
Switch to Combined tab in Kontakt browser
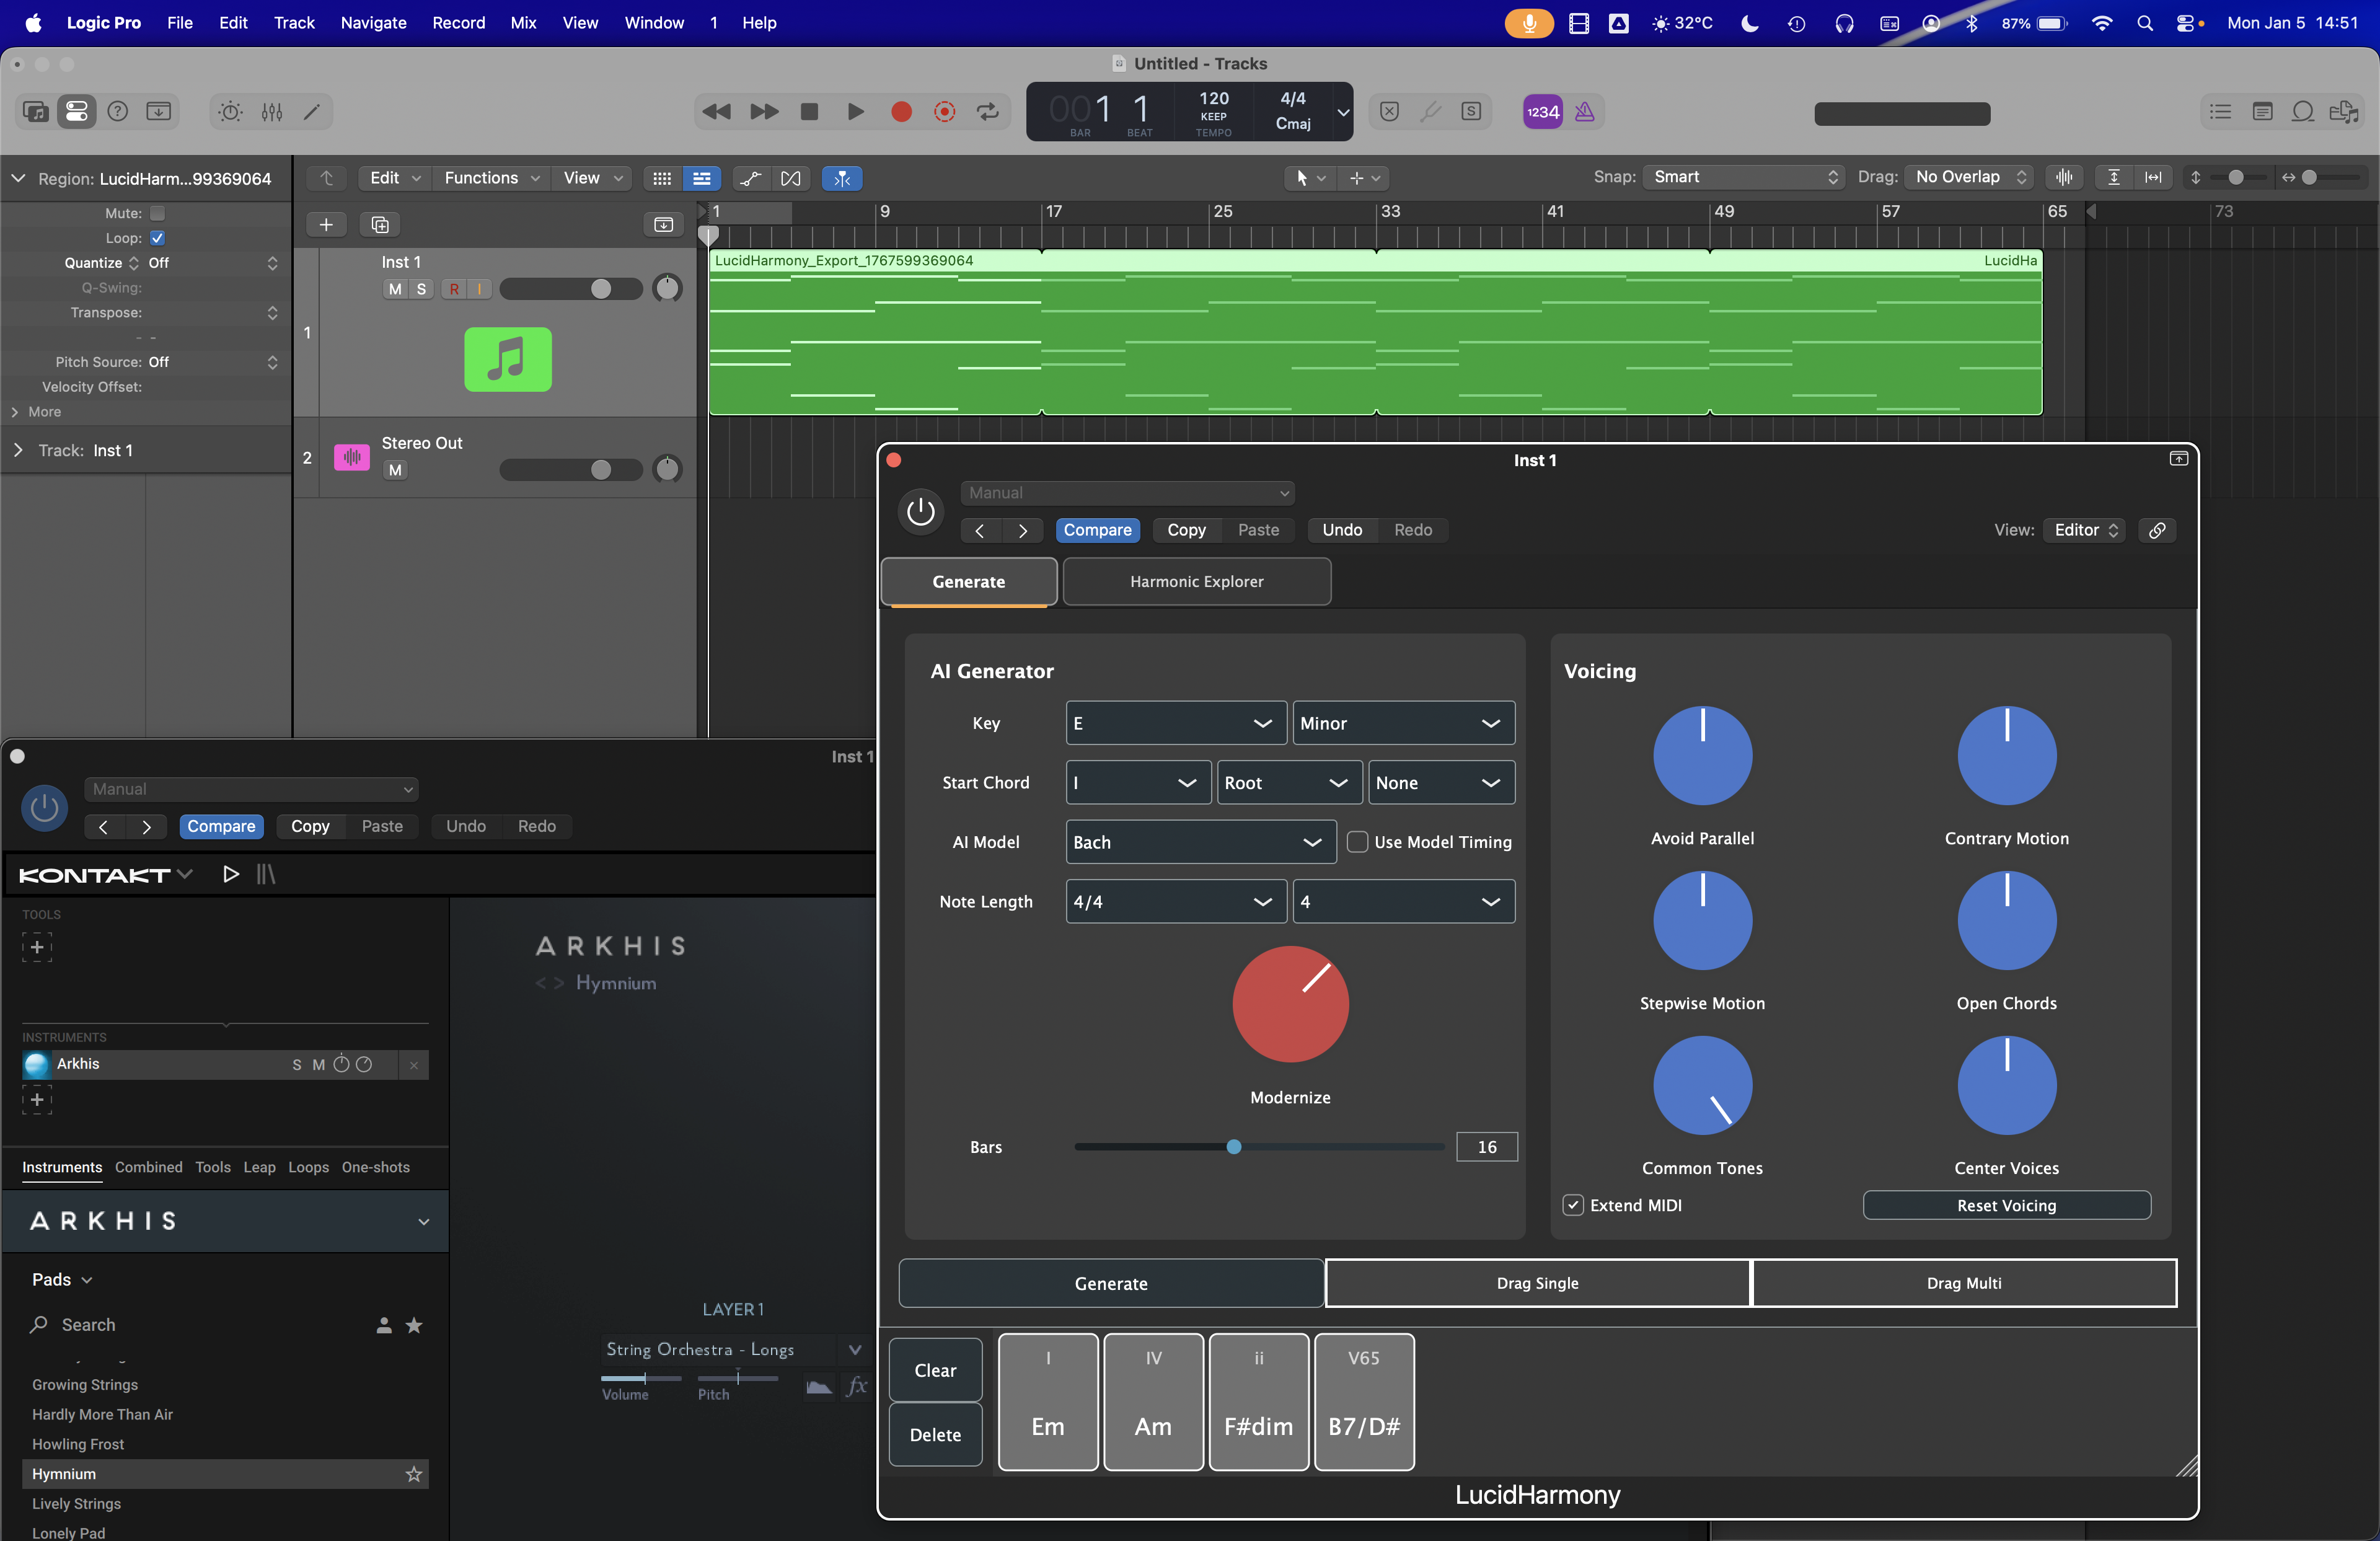[148, 1167]
